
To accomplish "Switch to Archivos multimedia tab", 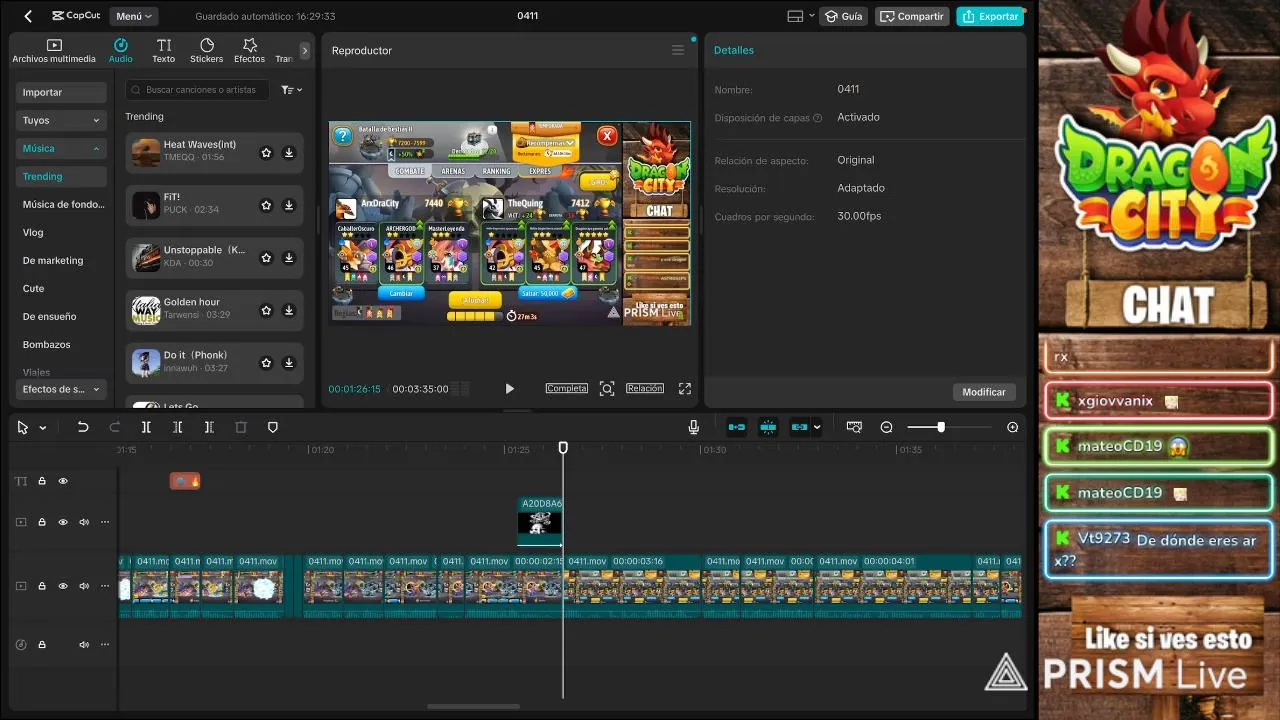I will (54, 51).
